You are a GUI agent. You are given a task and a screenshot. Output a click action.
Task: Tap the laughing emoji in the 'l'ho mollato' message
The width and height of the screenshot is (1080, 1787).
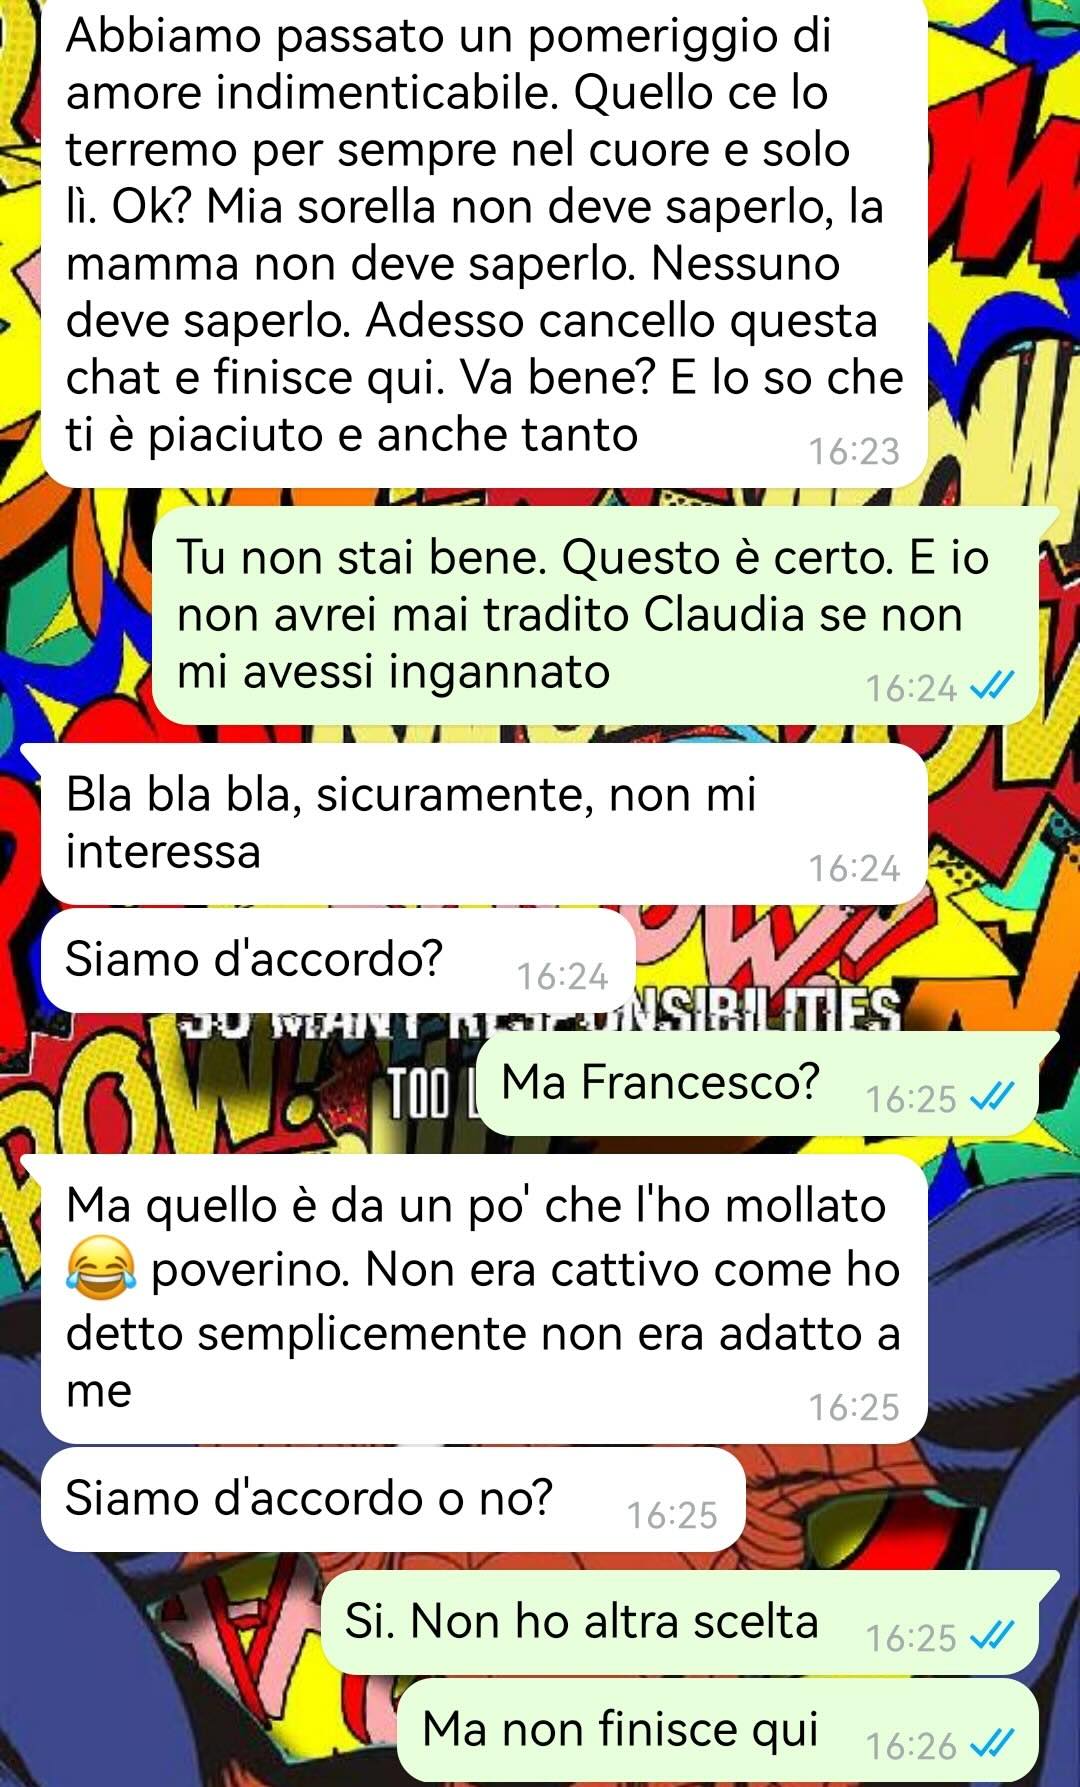coord(100,1268)
